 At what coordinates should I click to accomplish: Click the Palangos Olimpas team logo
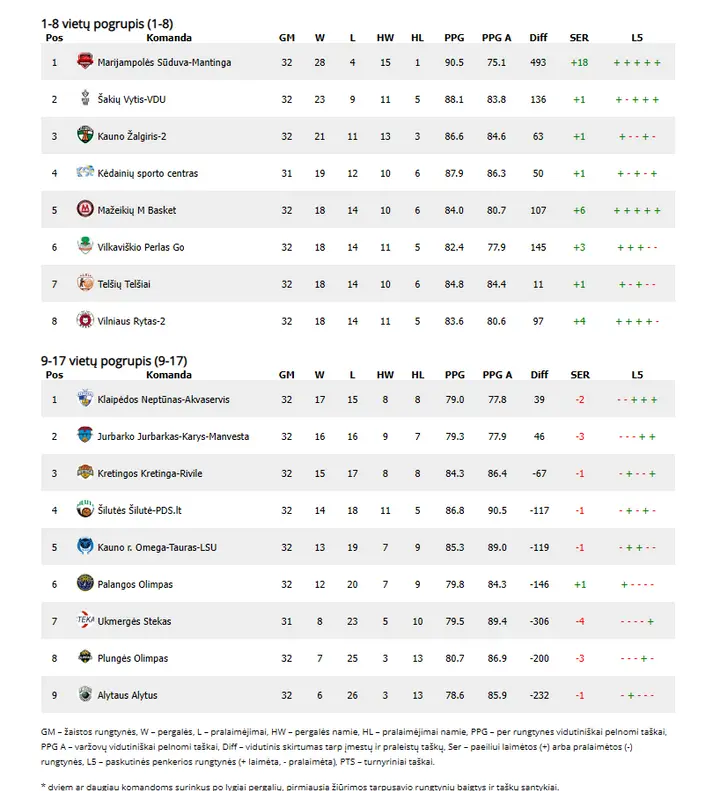click(x=85, y=583)
